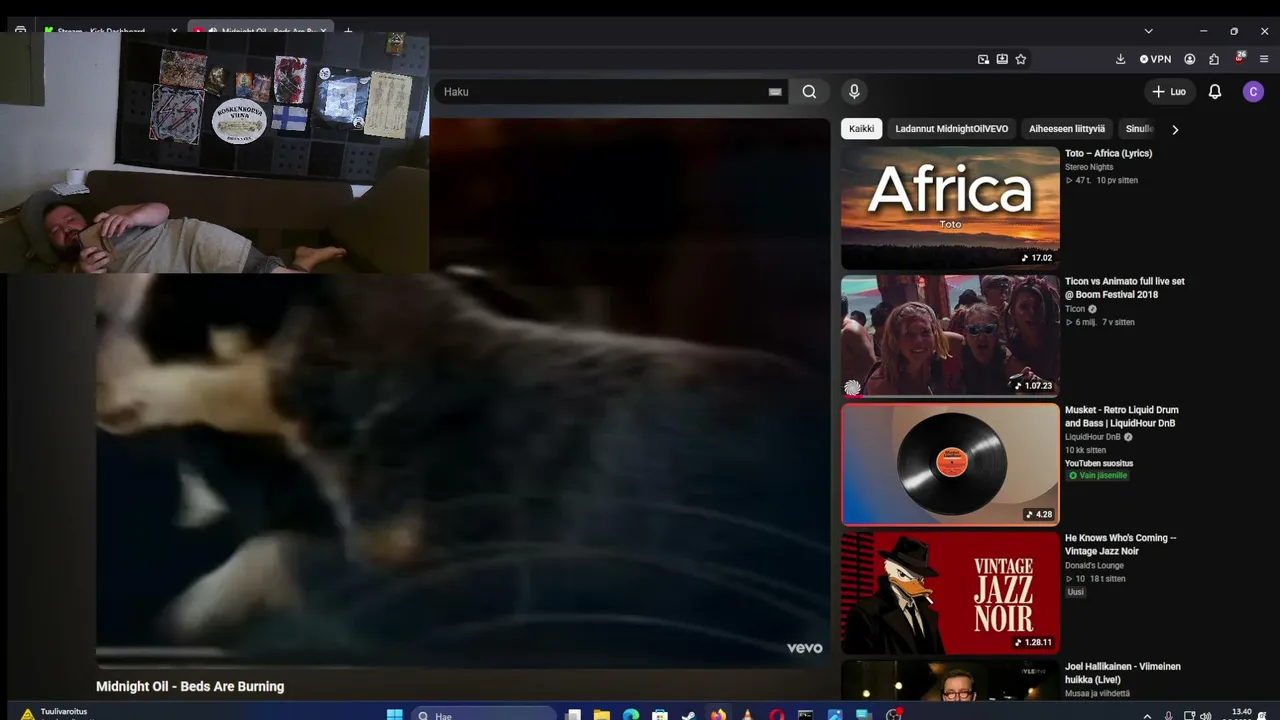Open the terminal from the taskbar
Viewport: 1280px width, 720px height.
pos(806,715)
